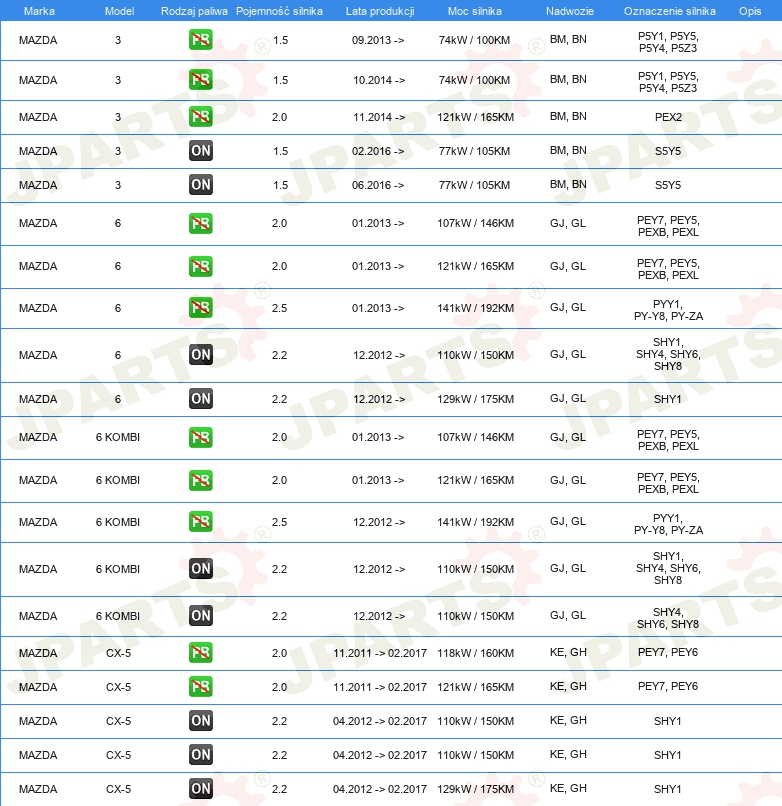The width and height of the screenshot is (782, 806).
Task: Click the PB icon in the 6 KOMBI 2.5 141kW row
Action: coord(201,522)
